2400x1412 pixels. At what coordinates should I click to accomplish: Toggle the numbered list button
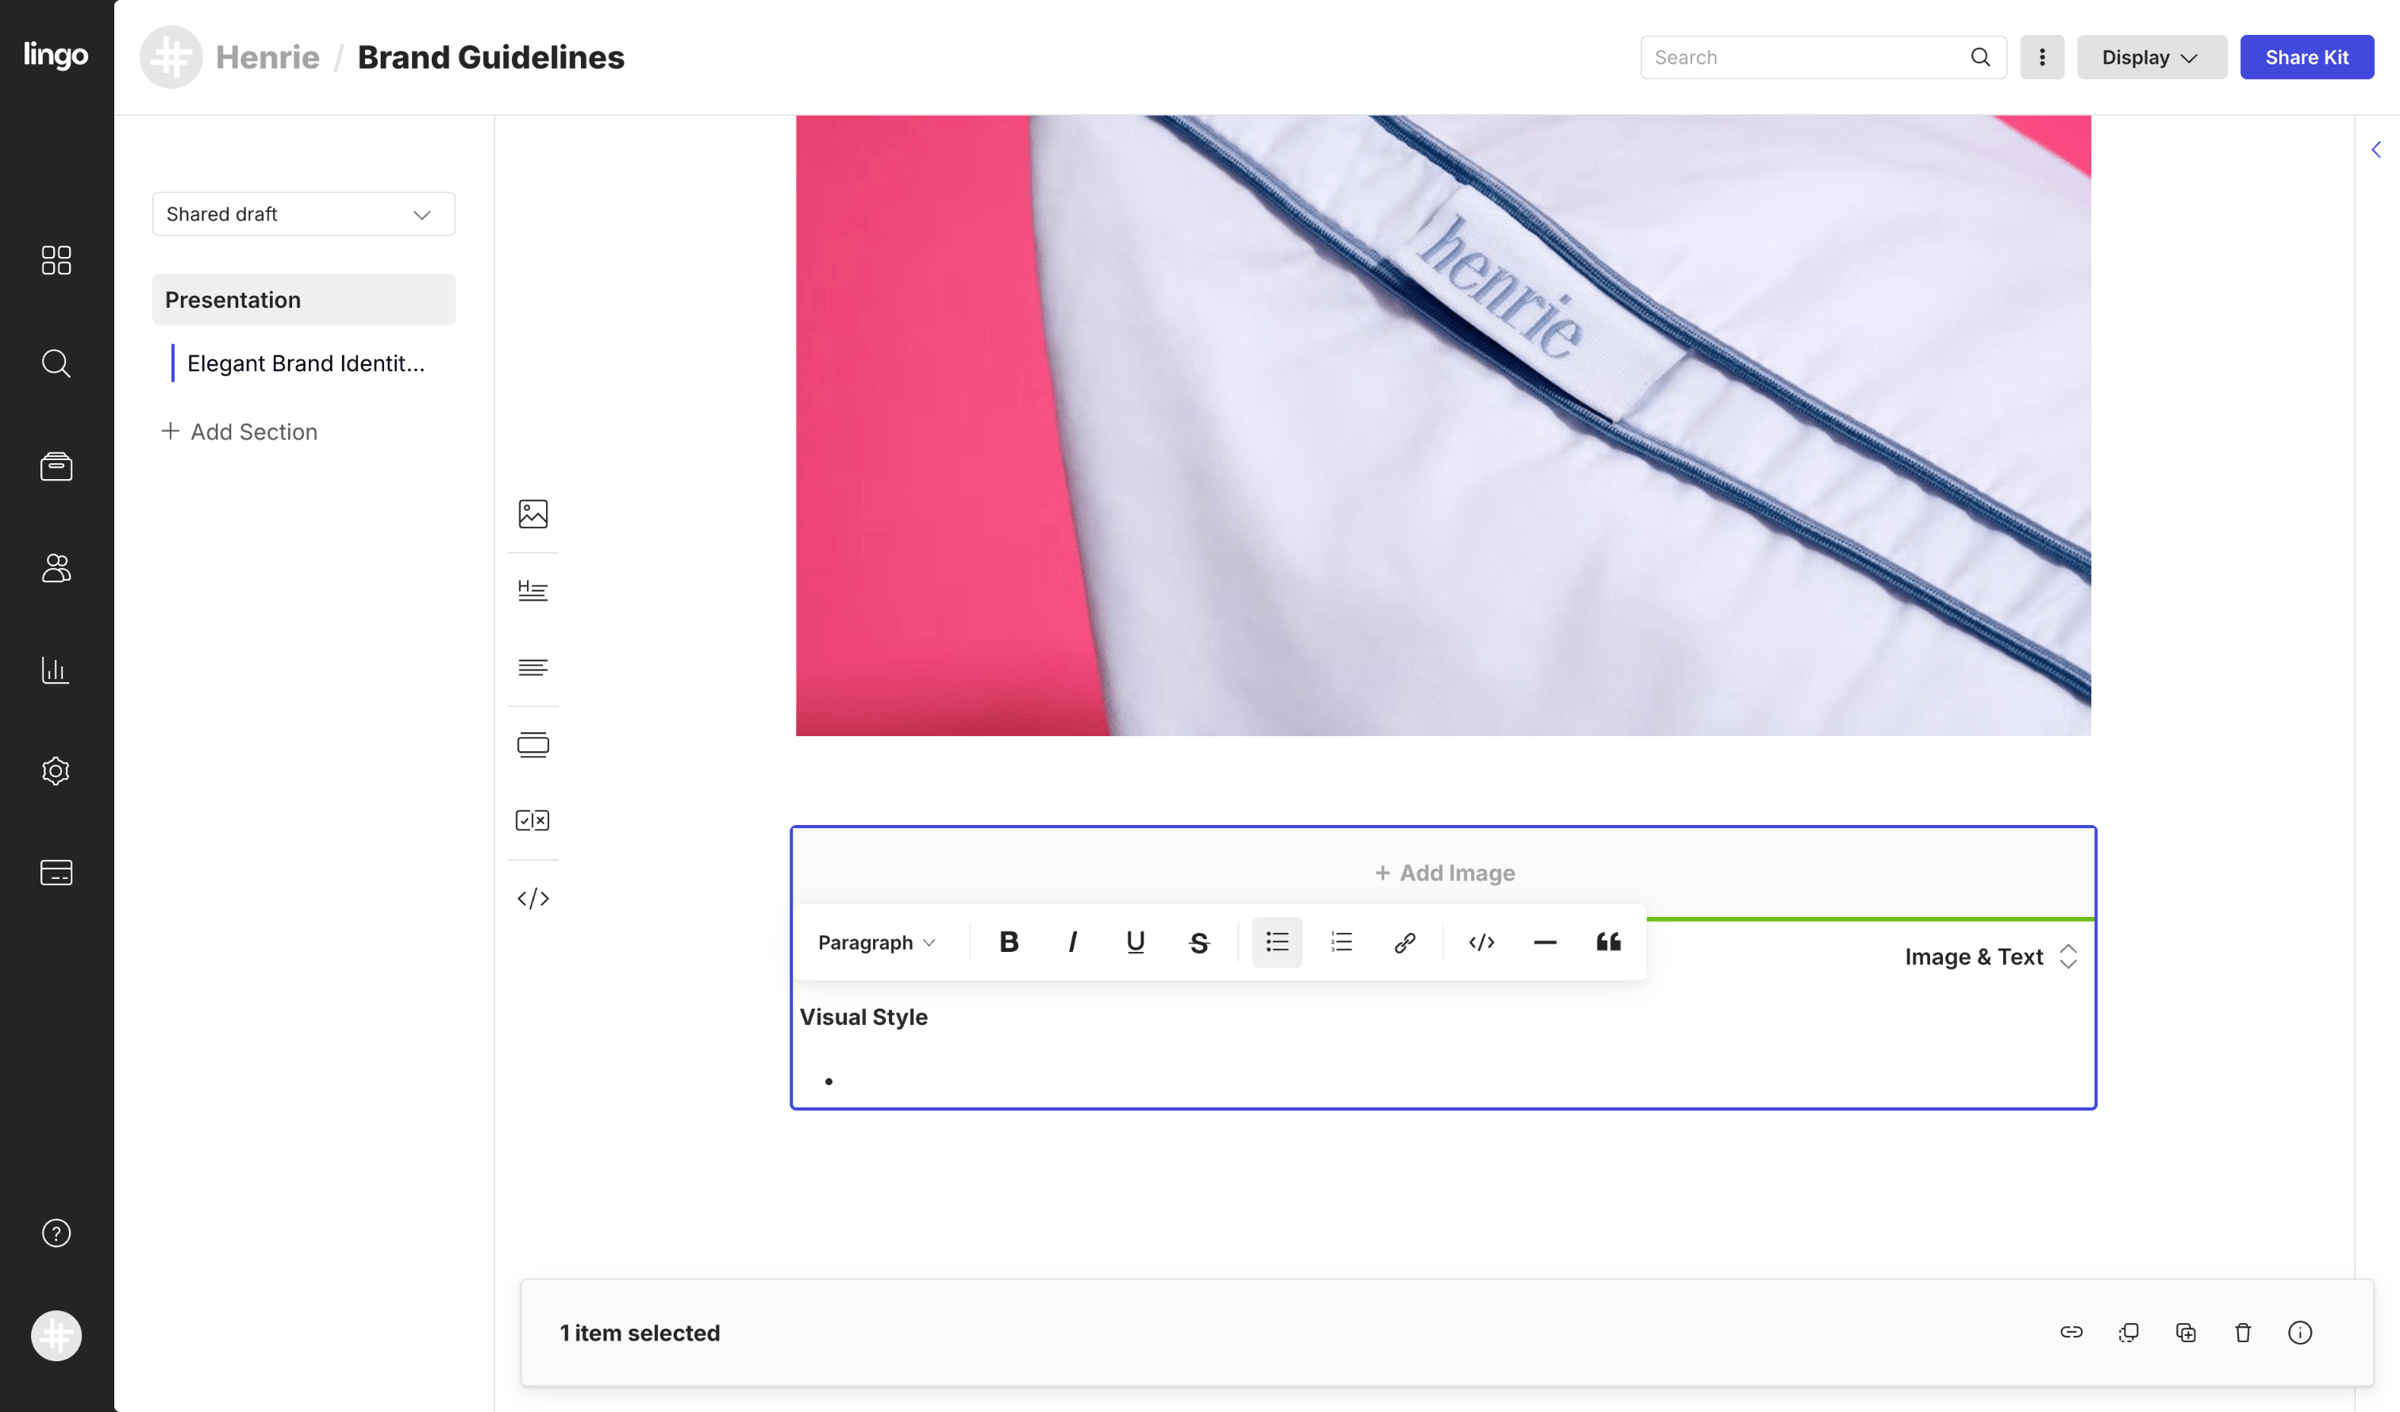pyautogui.click(x=1341, y=942)
